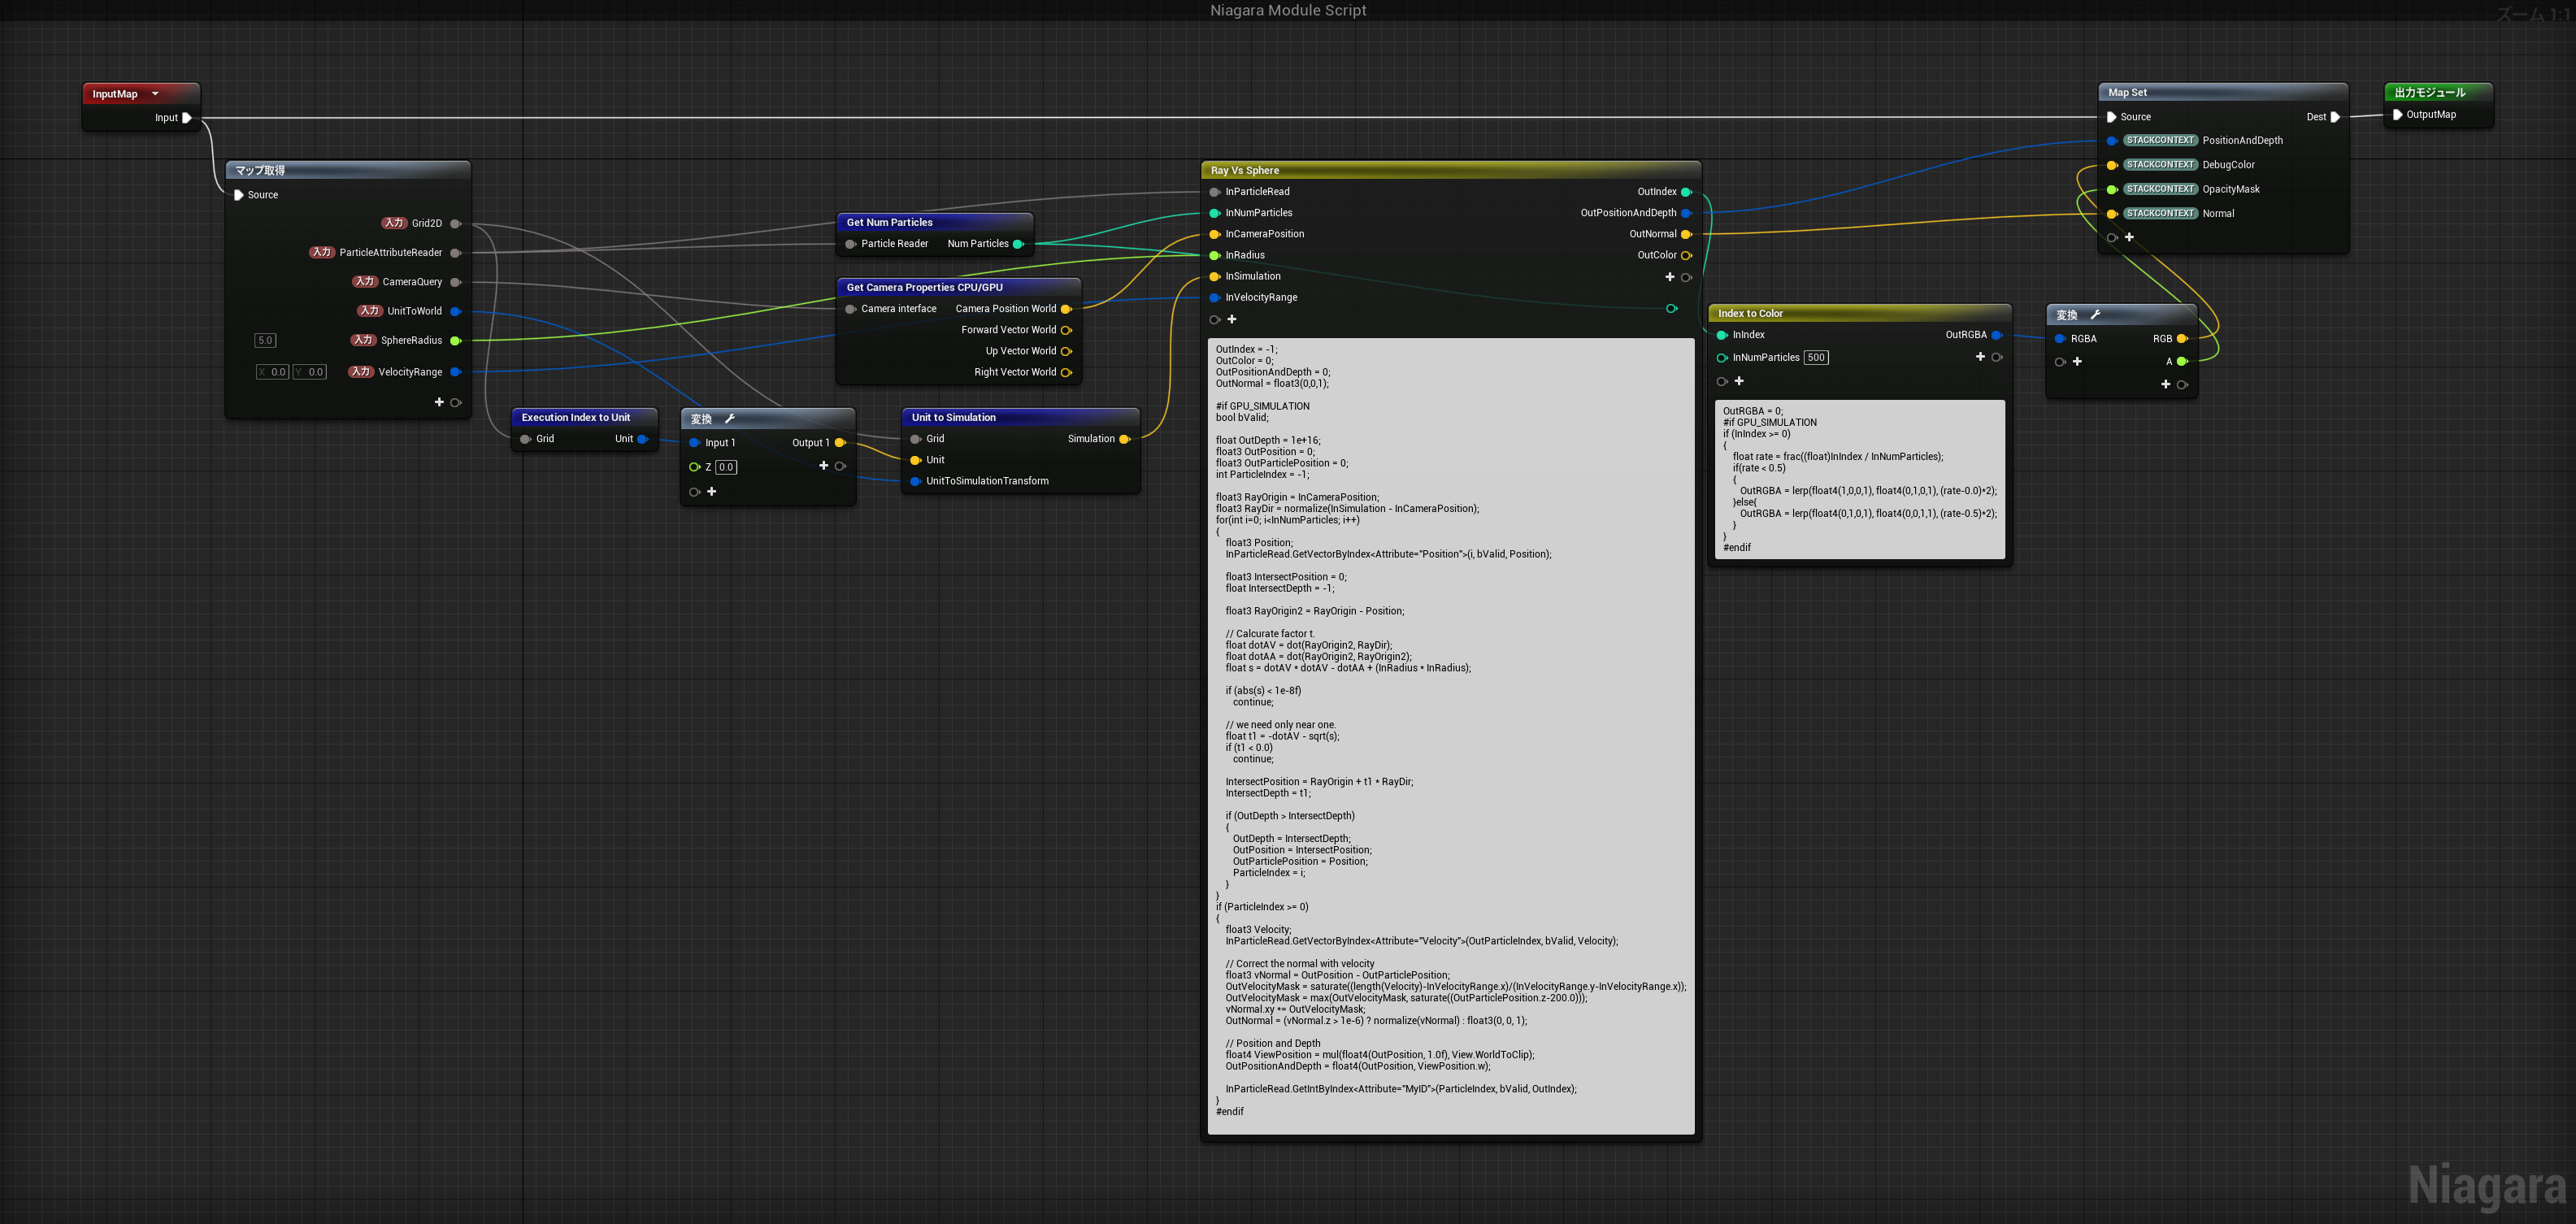Add a pin to Map Set node
This screenshot has height=1224, width=2576.
click(x=2129, y=237)
